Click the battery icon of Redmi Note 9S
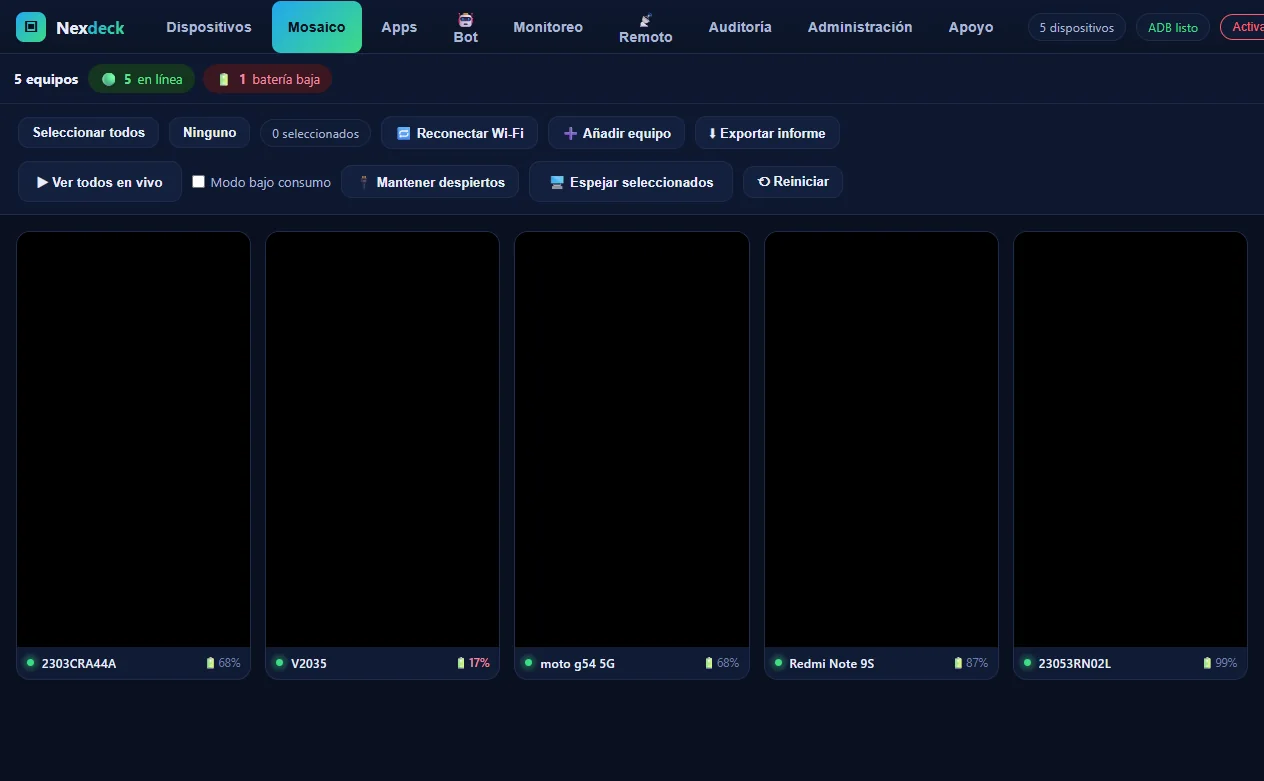 [958, 663]
